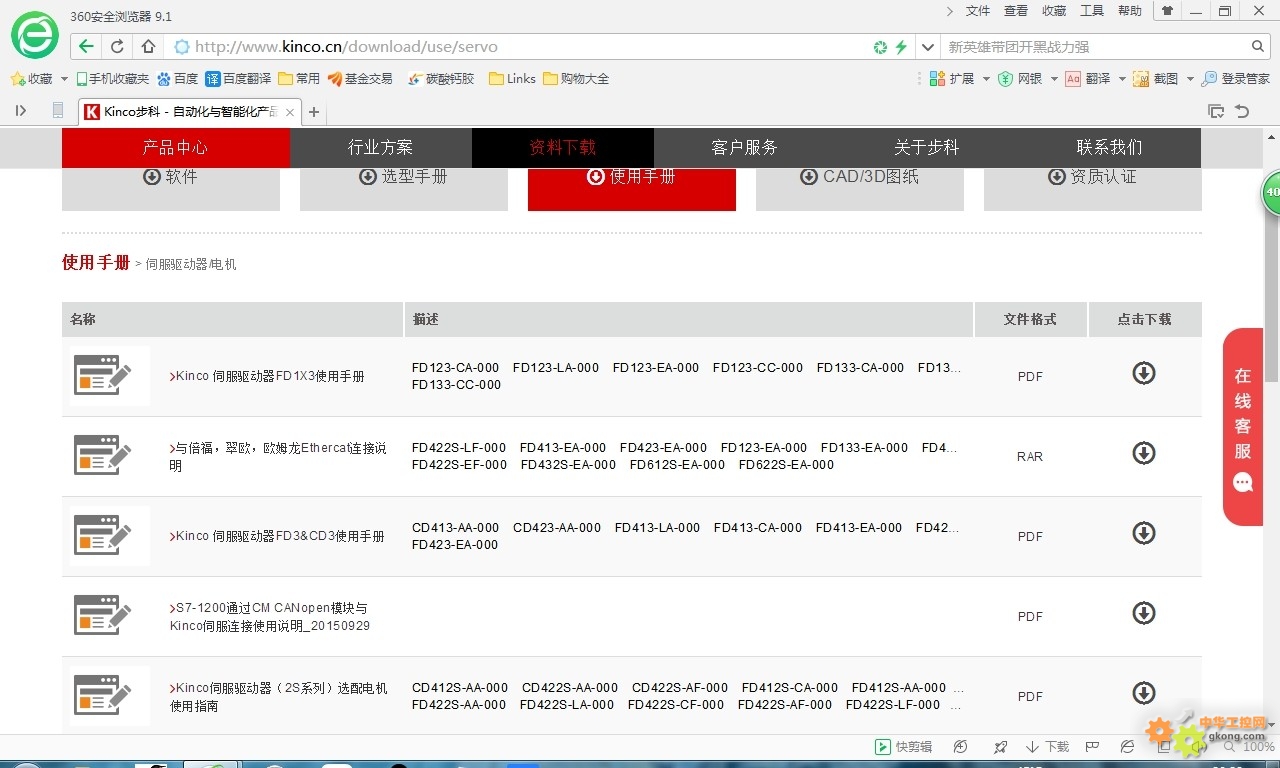
Task: Open the 截图 screenshot tool
Action: (1156, 79)
